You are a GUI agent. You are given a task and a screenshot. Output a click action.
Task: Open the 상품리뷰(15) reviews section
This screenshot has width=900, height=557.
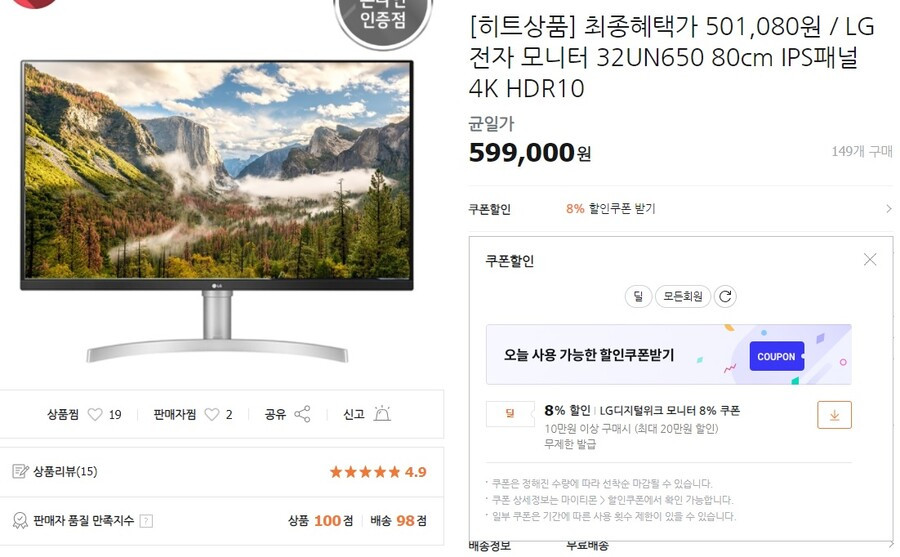[65, 471]
